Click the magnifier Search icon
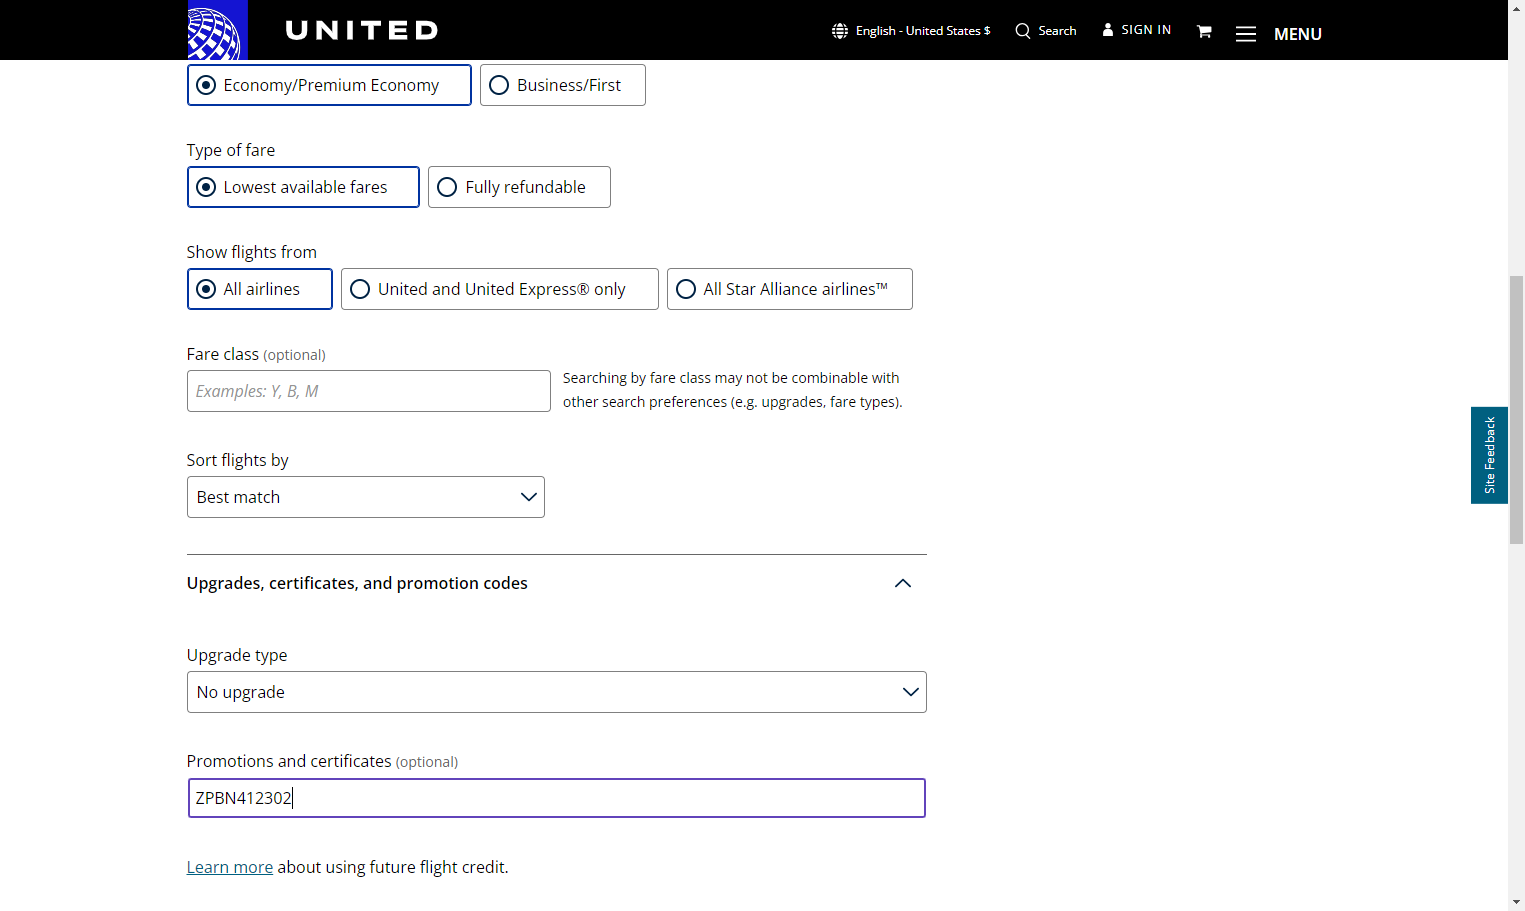The width and height of the screenshot is (1525, 911). [1023, 31]
